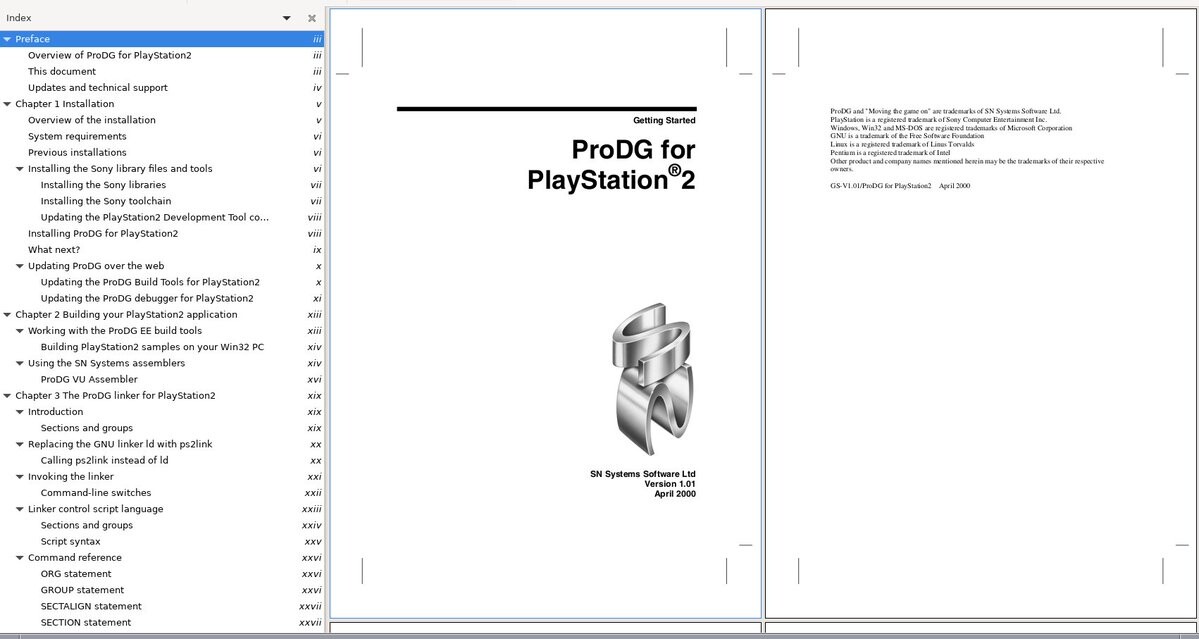The height and width of the screenshot is (639, 1199).
Task: Click the ProDG for PlayStation2 title page
Action: point(545,313)
